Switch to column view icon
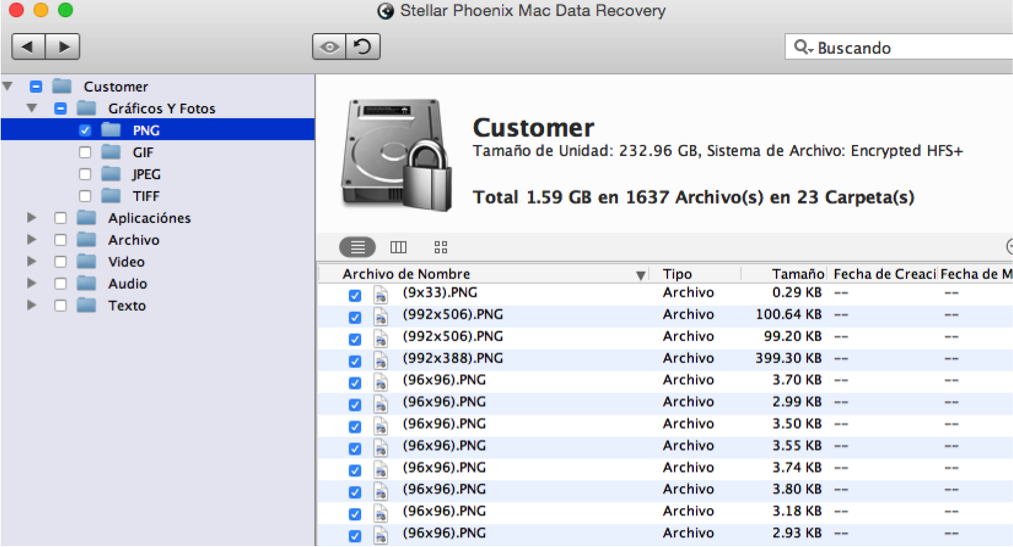 399,247
